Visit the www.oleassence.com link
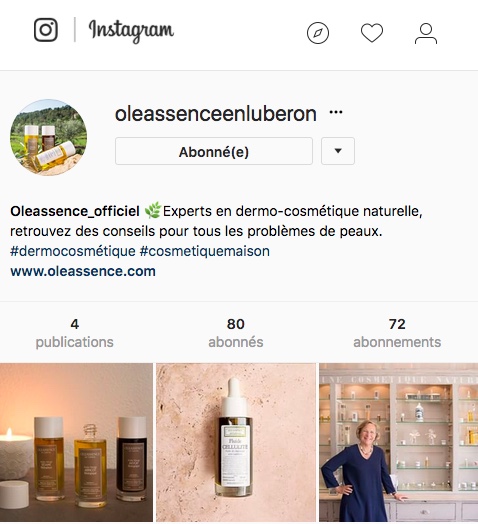Screen dimensions: 478x524 [83, 271]
